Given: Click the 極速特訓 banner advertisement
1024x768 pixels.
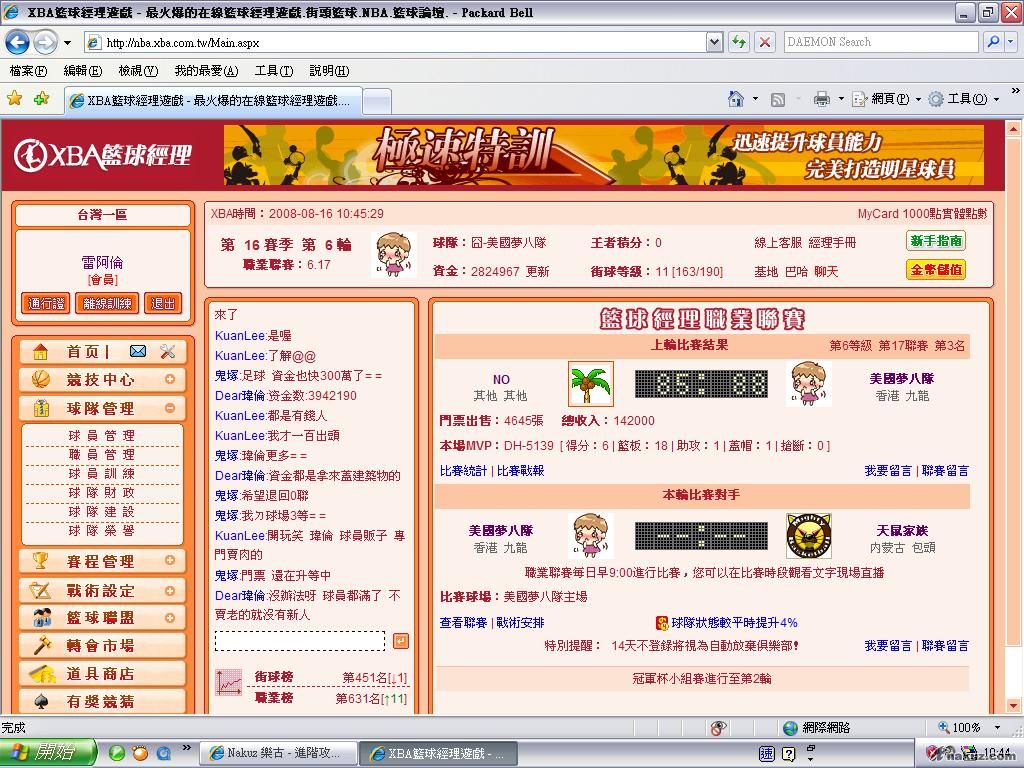Looking at the screenshot, I should click(x=604, y=155).
